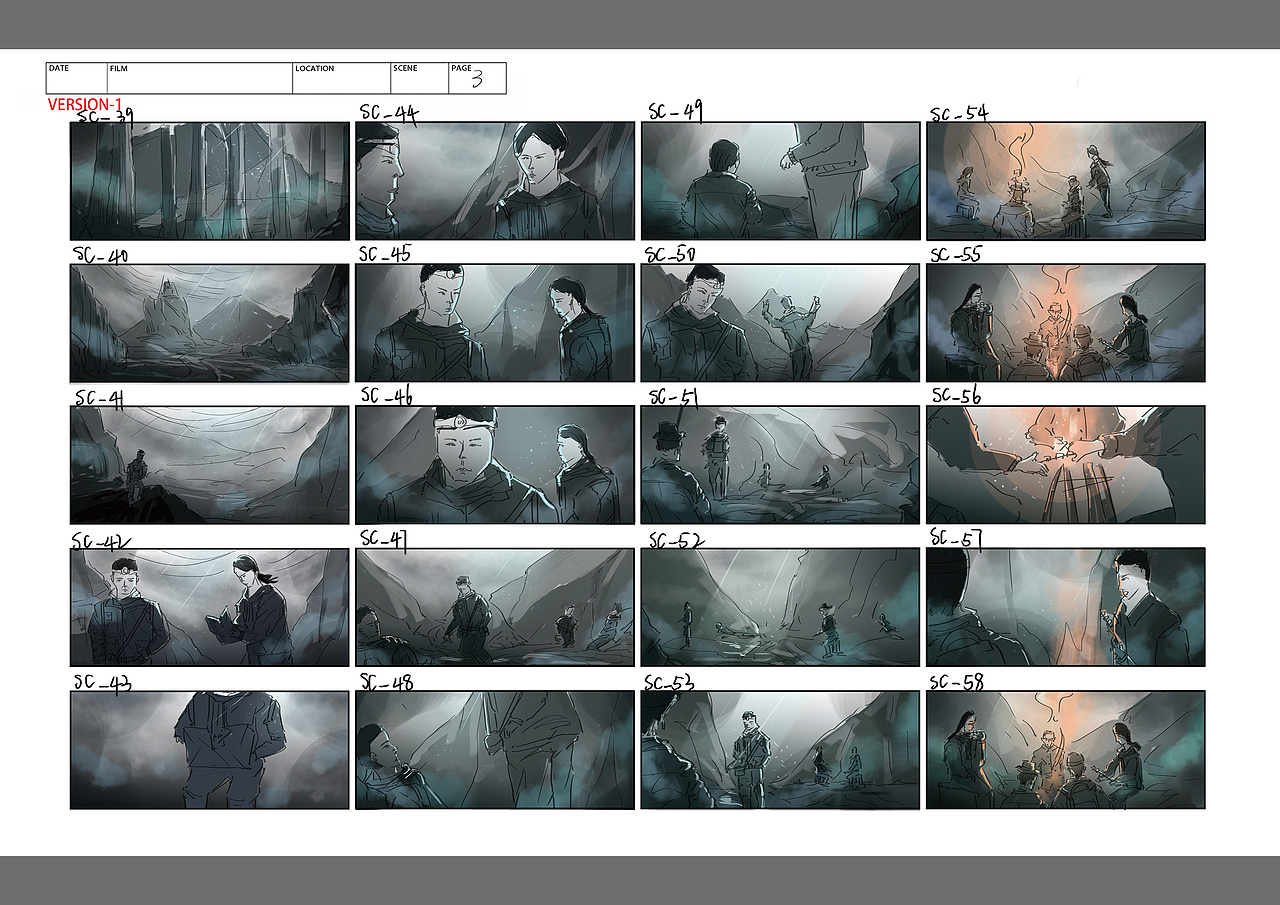Click the DATE header field
This screenshot has height=905, width=1280.
(76, 78)
